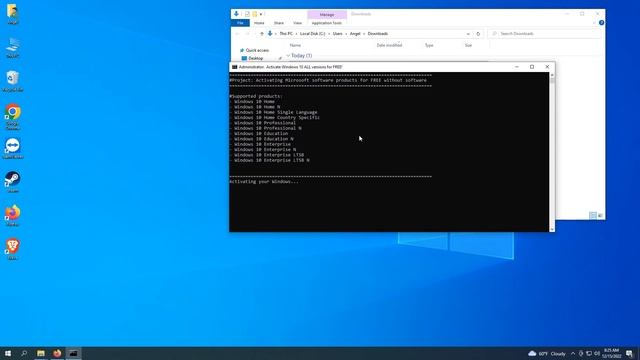Open the Brave browser desktop shortcut
The height and width of the screenshot is (360, 640).
[13, 249]
